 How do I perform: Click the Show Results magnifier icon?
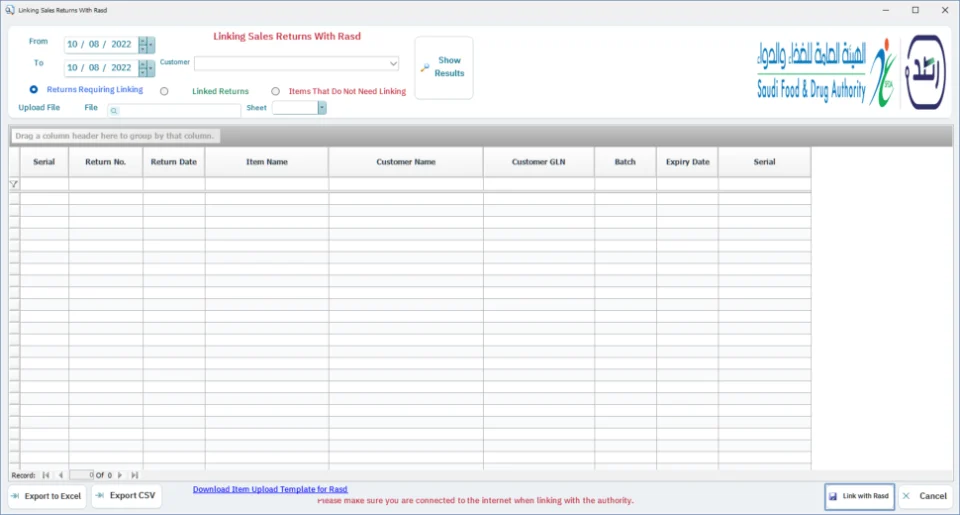pos(425,67)
